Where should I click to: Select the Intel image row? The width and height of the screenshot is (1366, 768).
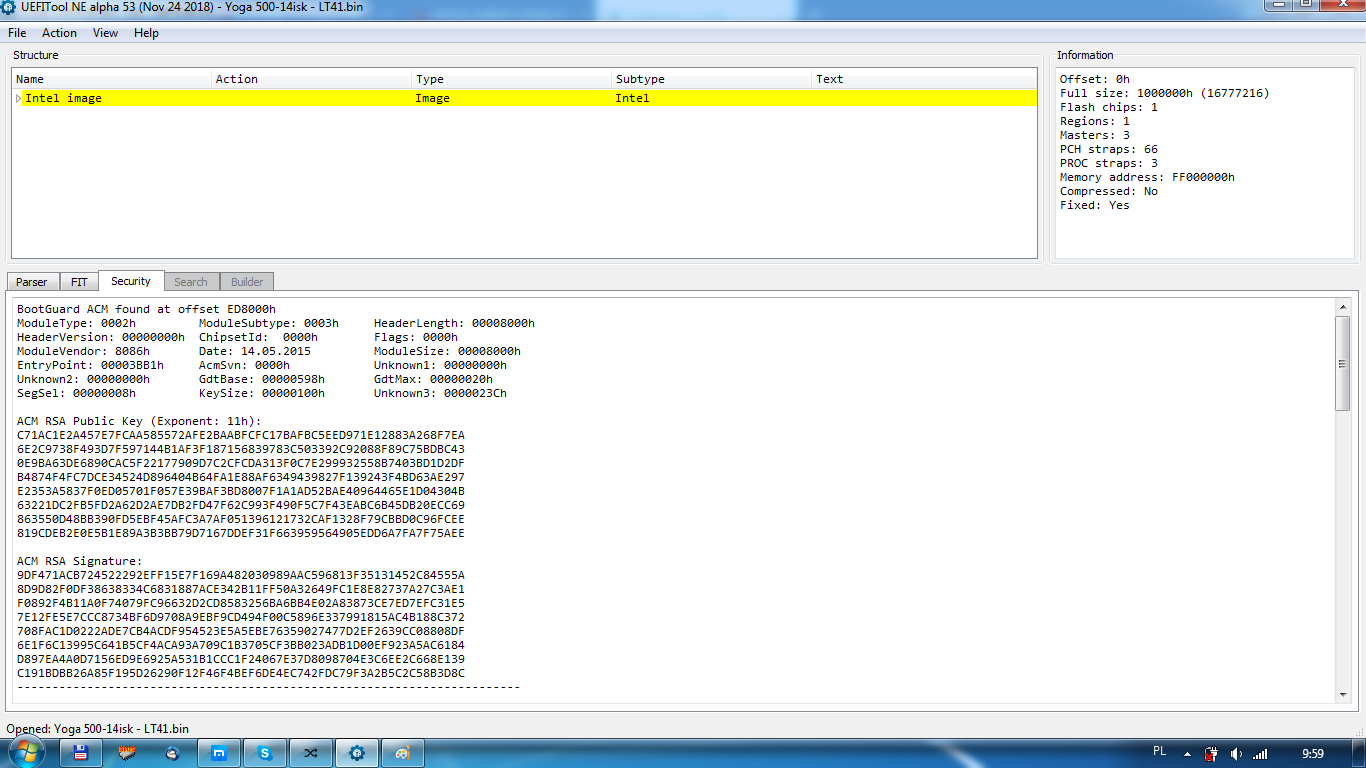click(524, 98)
